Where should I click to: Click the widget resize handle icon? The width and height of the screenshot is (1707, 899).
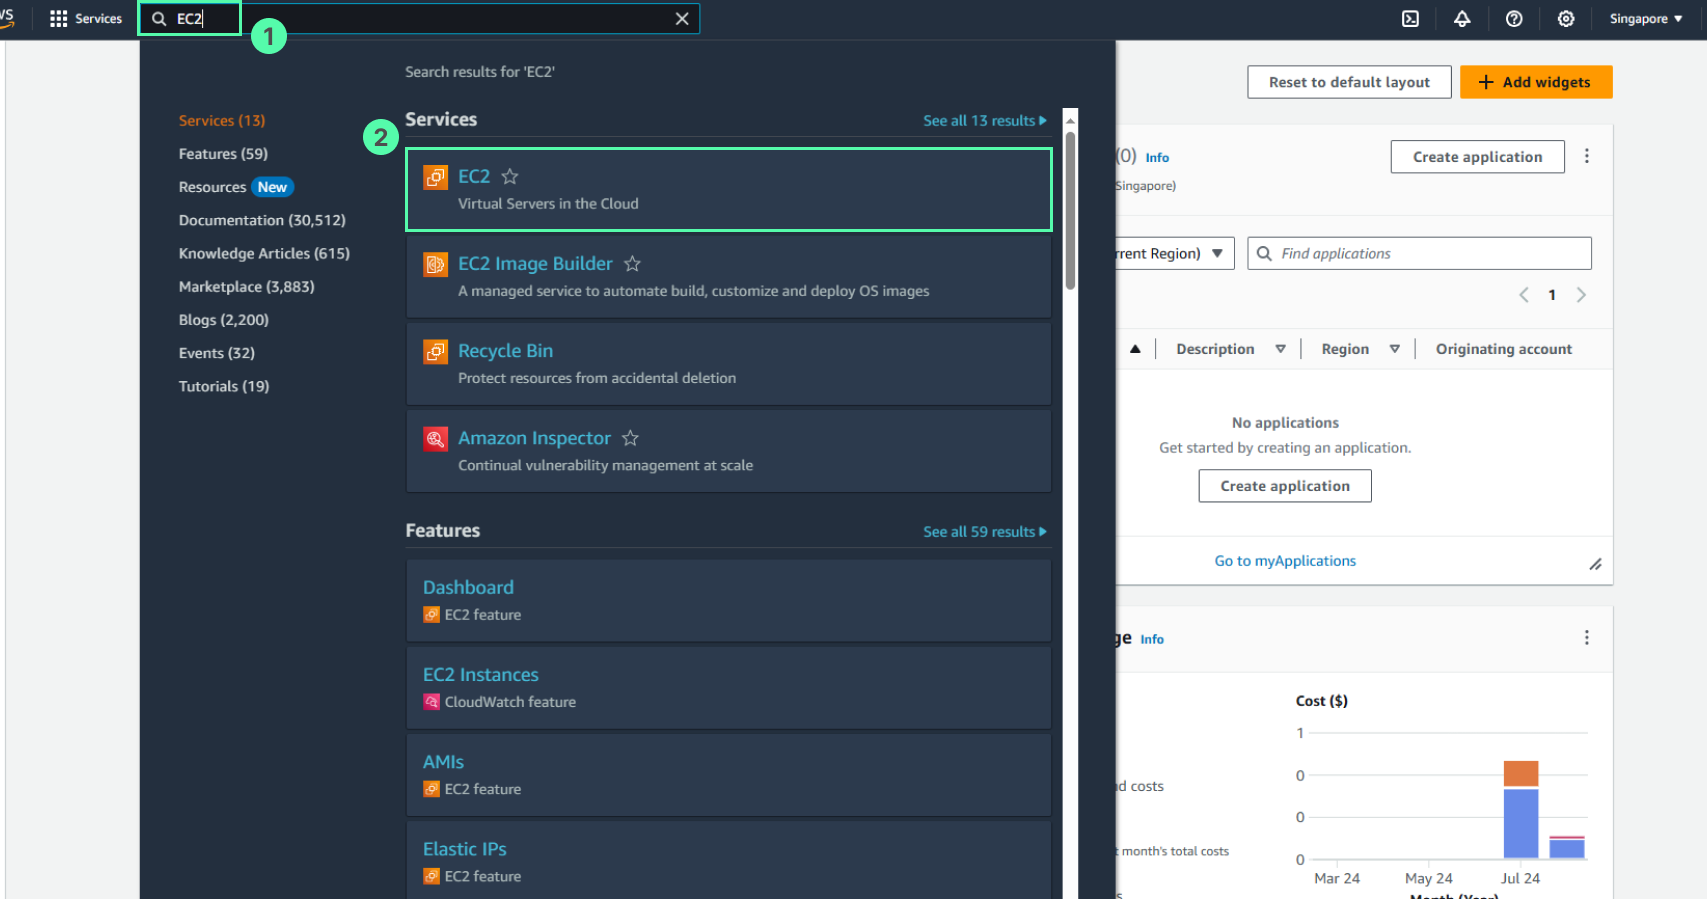[x=1595, y=565]
